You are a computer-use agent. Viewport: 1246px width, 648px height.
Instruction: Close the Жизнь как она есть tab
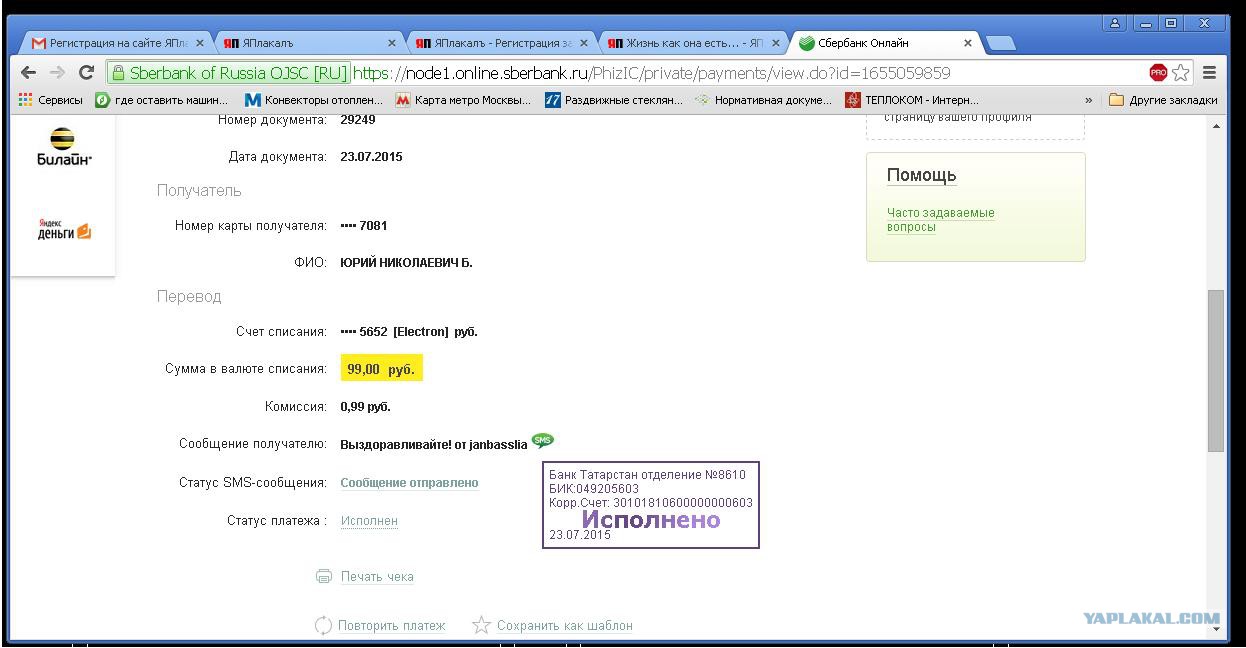click(776, 43)
